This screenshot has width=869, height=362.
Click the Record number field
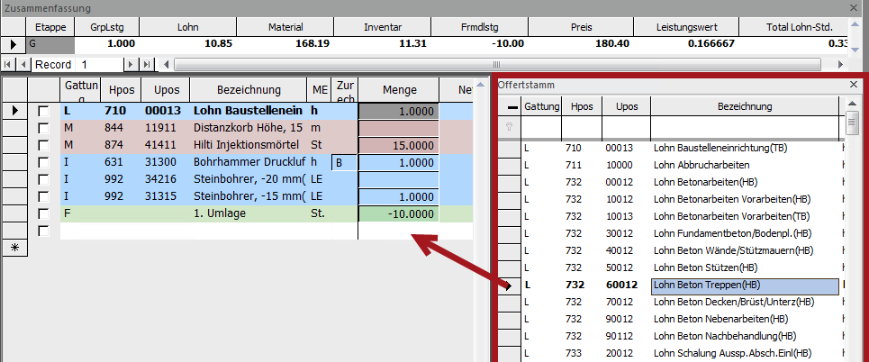coord(99,65)
